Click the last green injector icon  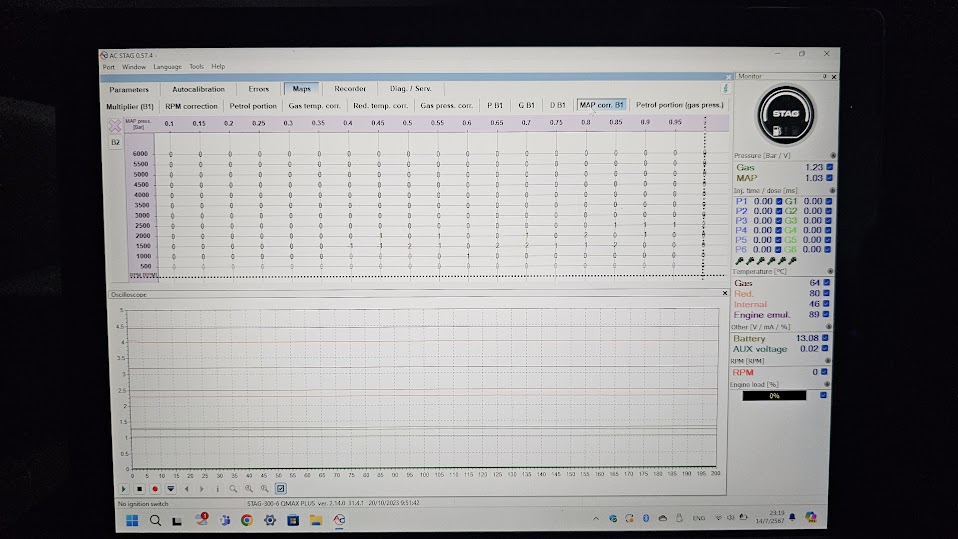coord(792,261)
